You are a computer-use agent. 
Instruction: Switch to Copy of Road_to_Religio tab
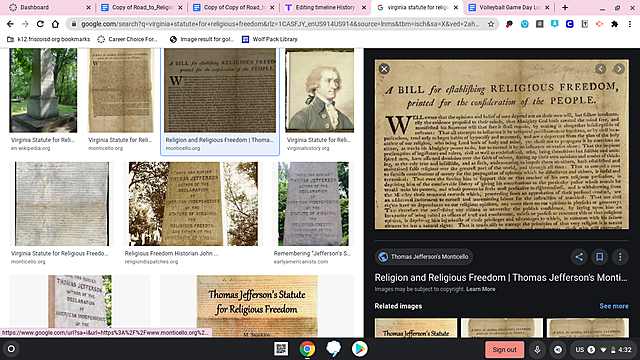(x=142, y=7)
